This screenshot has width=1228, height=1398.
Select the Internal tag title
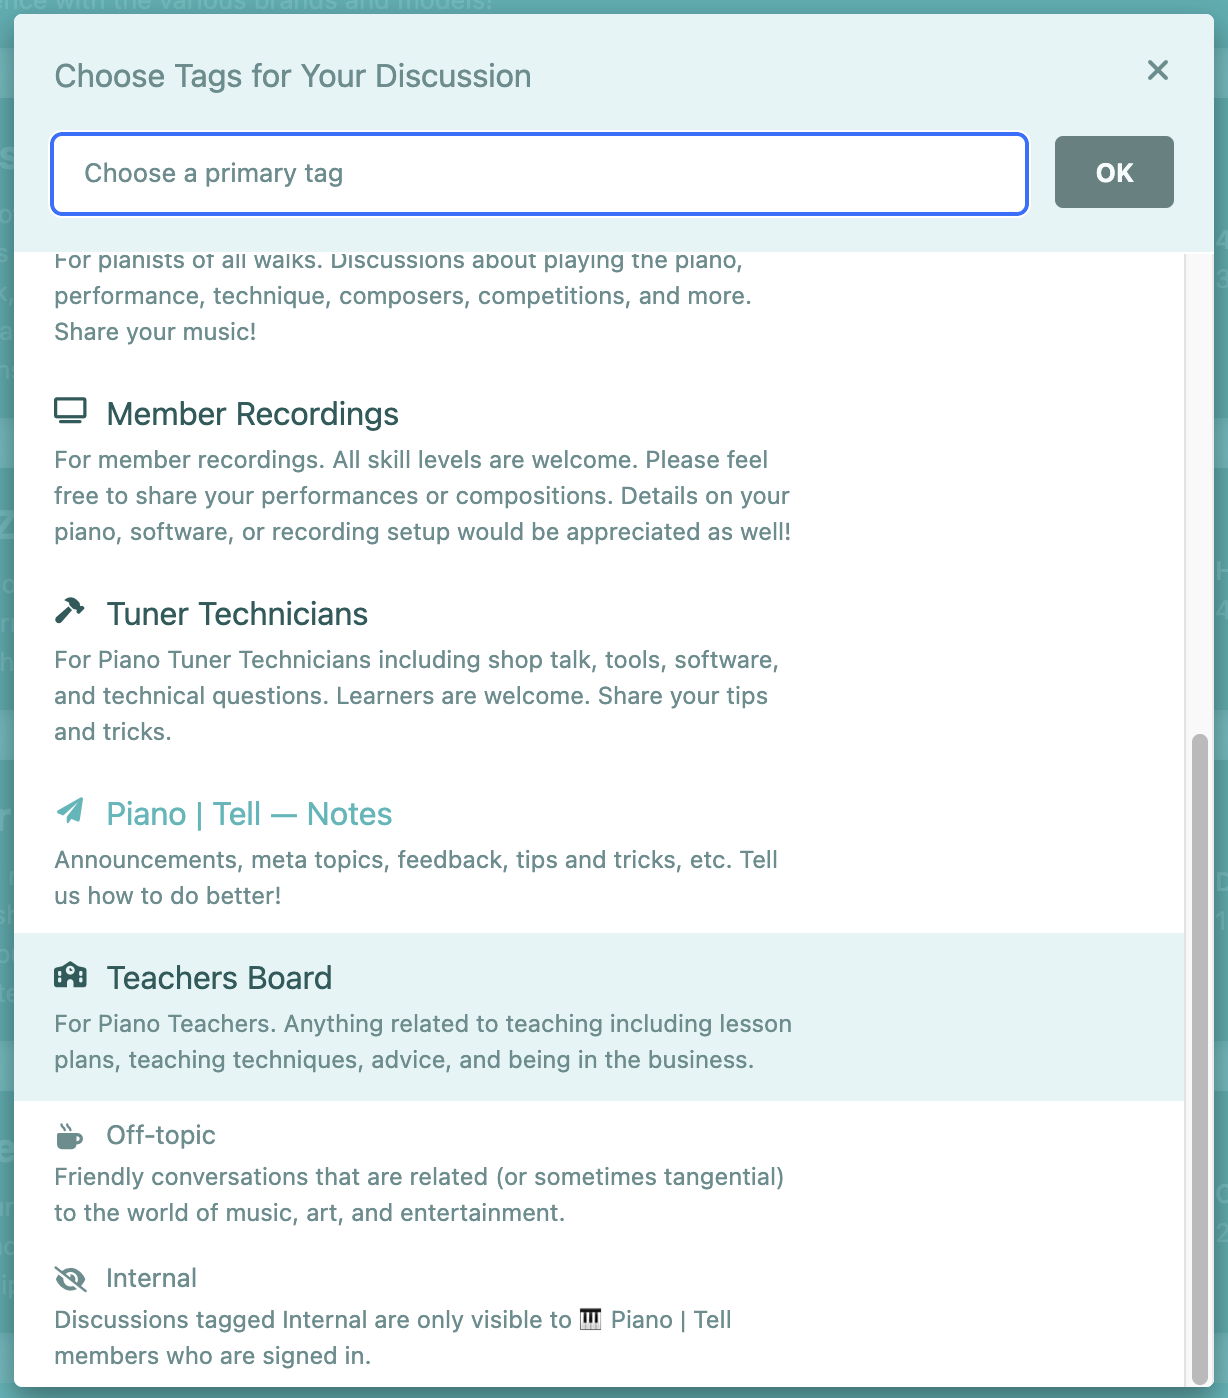coord(151,1279)
